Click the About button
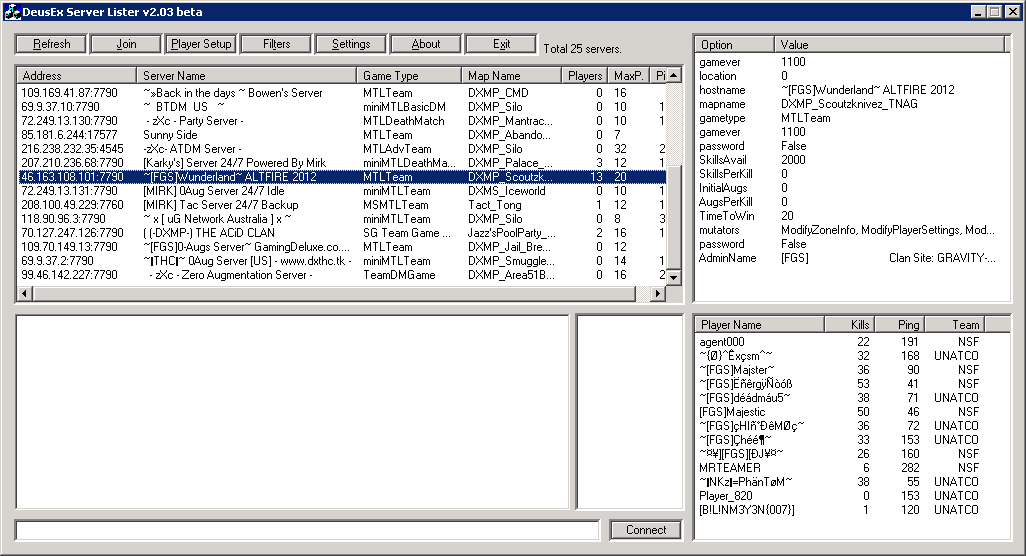Image resolution: width=1026 pixels, height=556 pixels. [426, 44]
